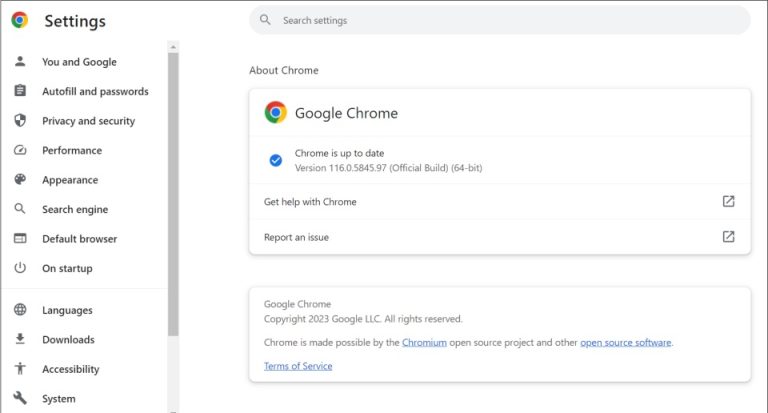Image resolution: width=768 pixels, height=413 pixels.
Task: Open the Search engine settings section
Action: pyautogui.click(x=75, y=209)
